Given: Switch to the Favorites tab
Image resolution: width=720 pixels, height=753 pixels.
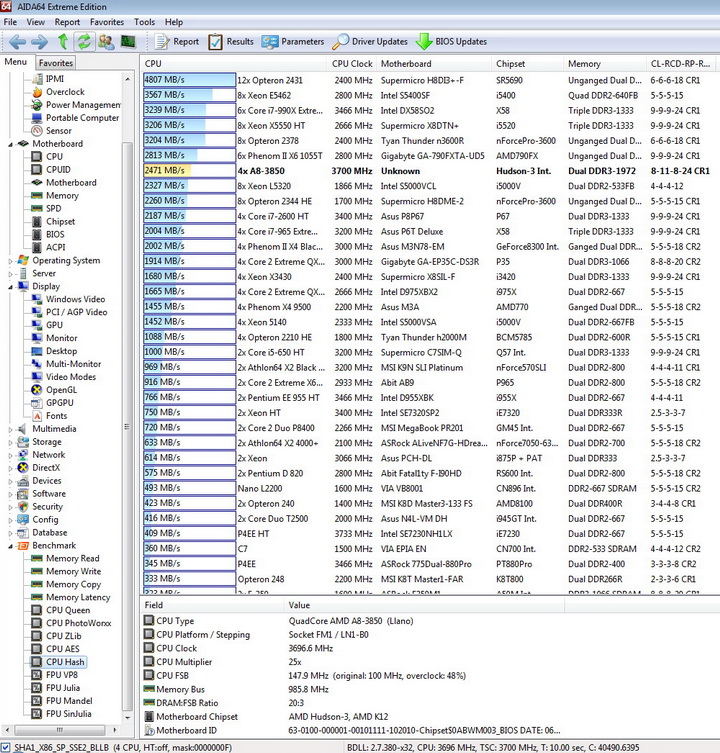Looking at the screenshot, I should coord(56,62).
